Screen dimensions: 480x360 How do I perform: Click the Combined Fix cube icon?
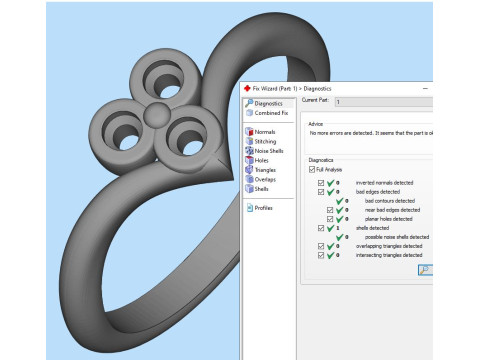[x=249, y=113]
